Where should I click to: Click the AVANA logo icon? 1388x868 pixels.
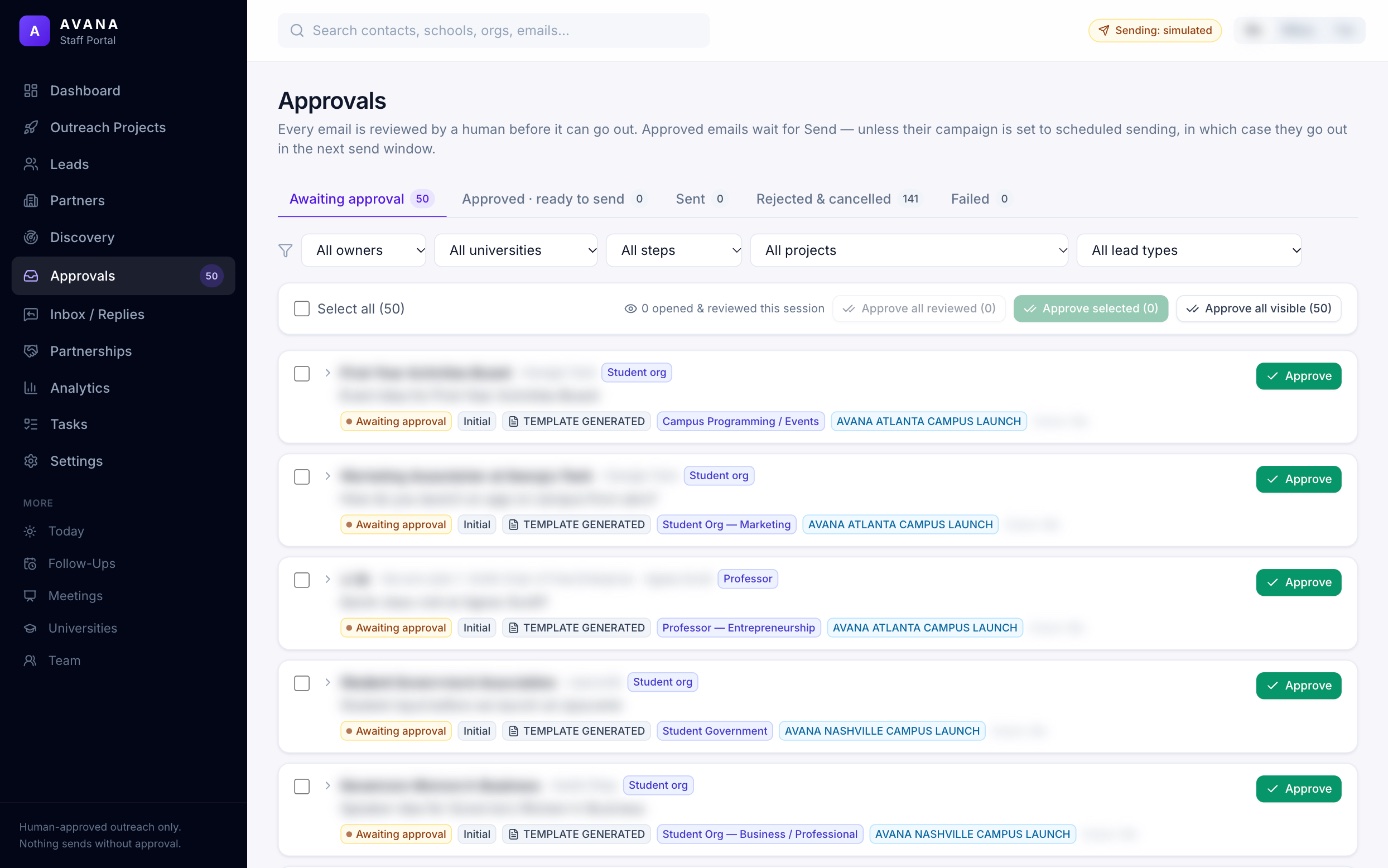[x=34, y=31]
